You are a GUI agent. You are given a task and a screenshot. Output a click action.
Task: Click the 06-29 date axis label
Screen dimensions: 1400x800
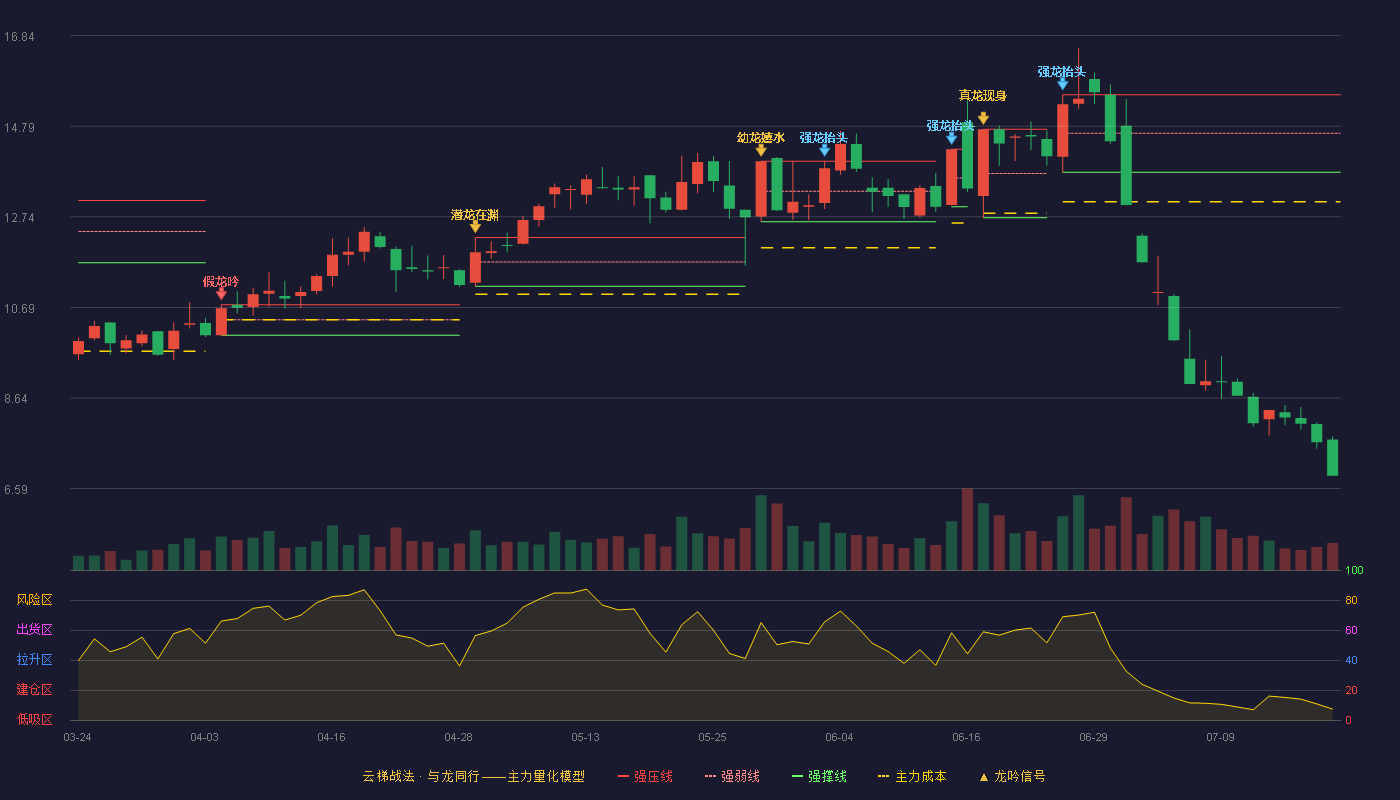coord(1093,737)
